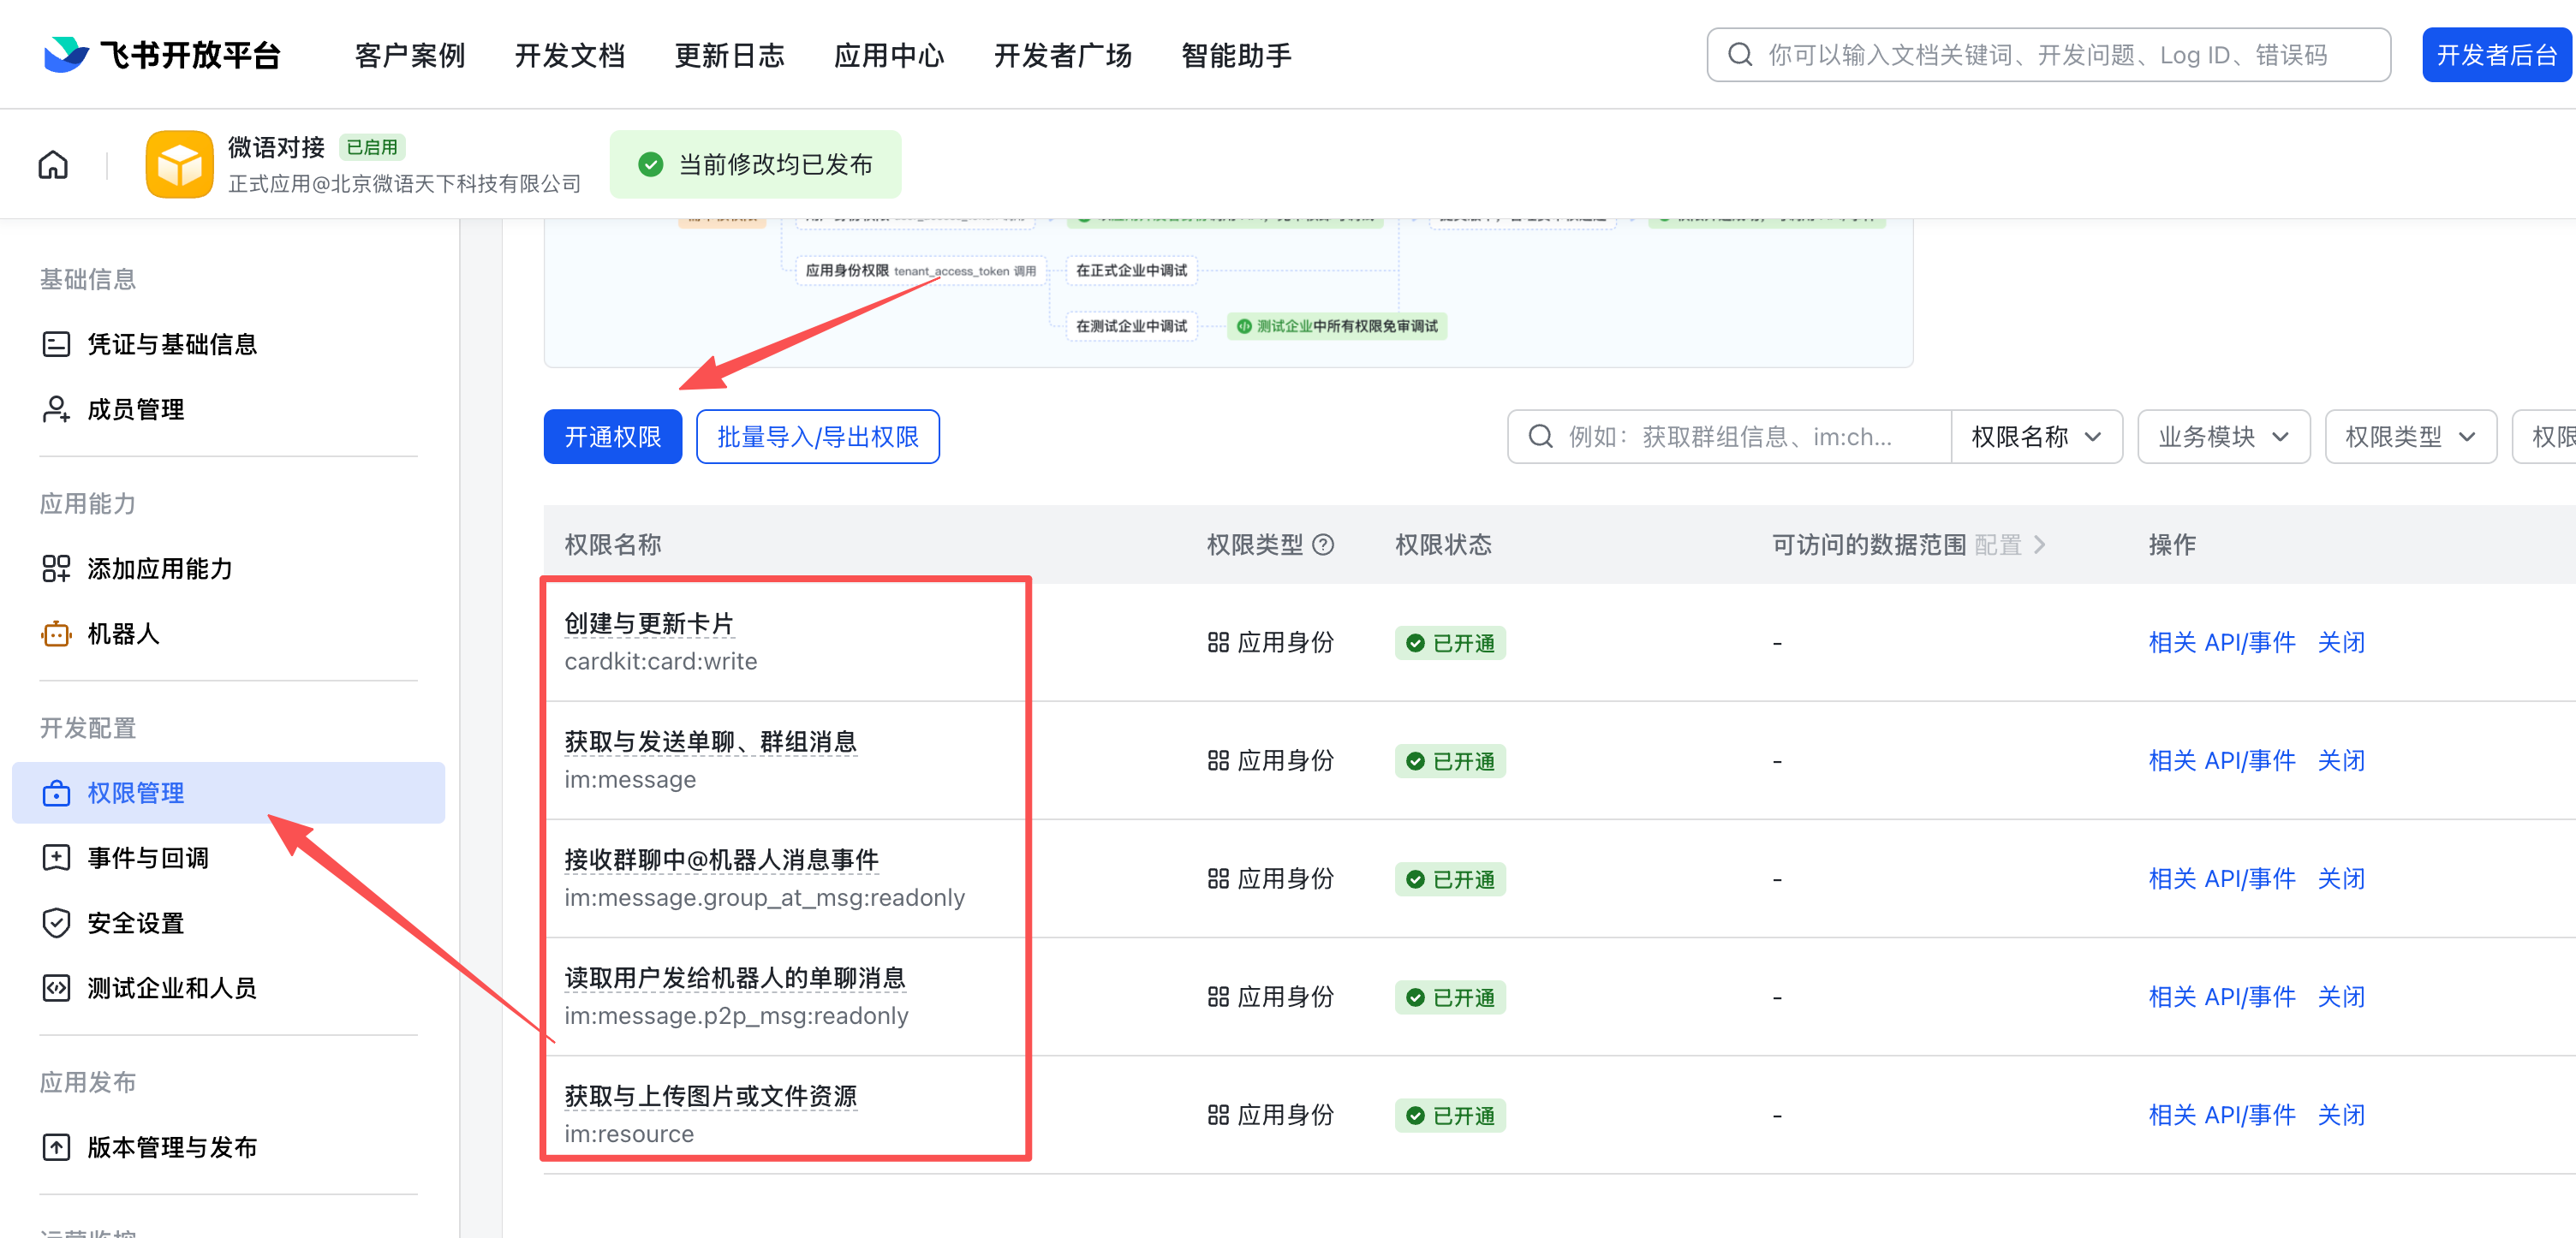The height and width of the screenshot is (1238, 2576).
Task: Open 成员管理 in the sidebar
Action: click(135, 409)
